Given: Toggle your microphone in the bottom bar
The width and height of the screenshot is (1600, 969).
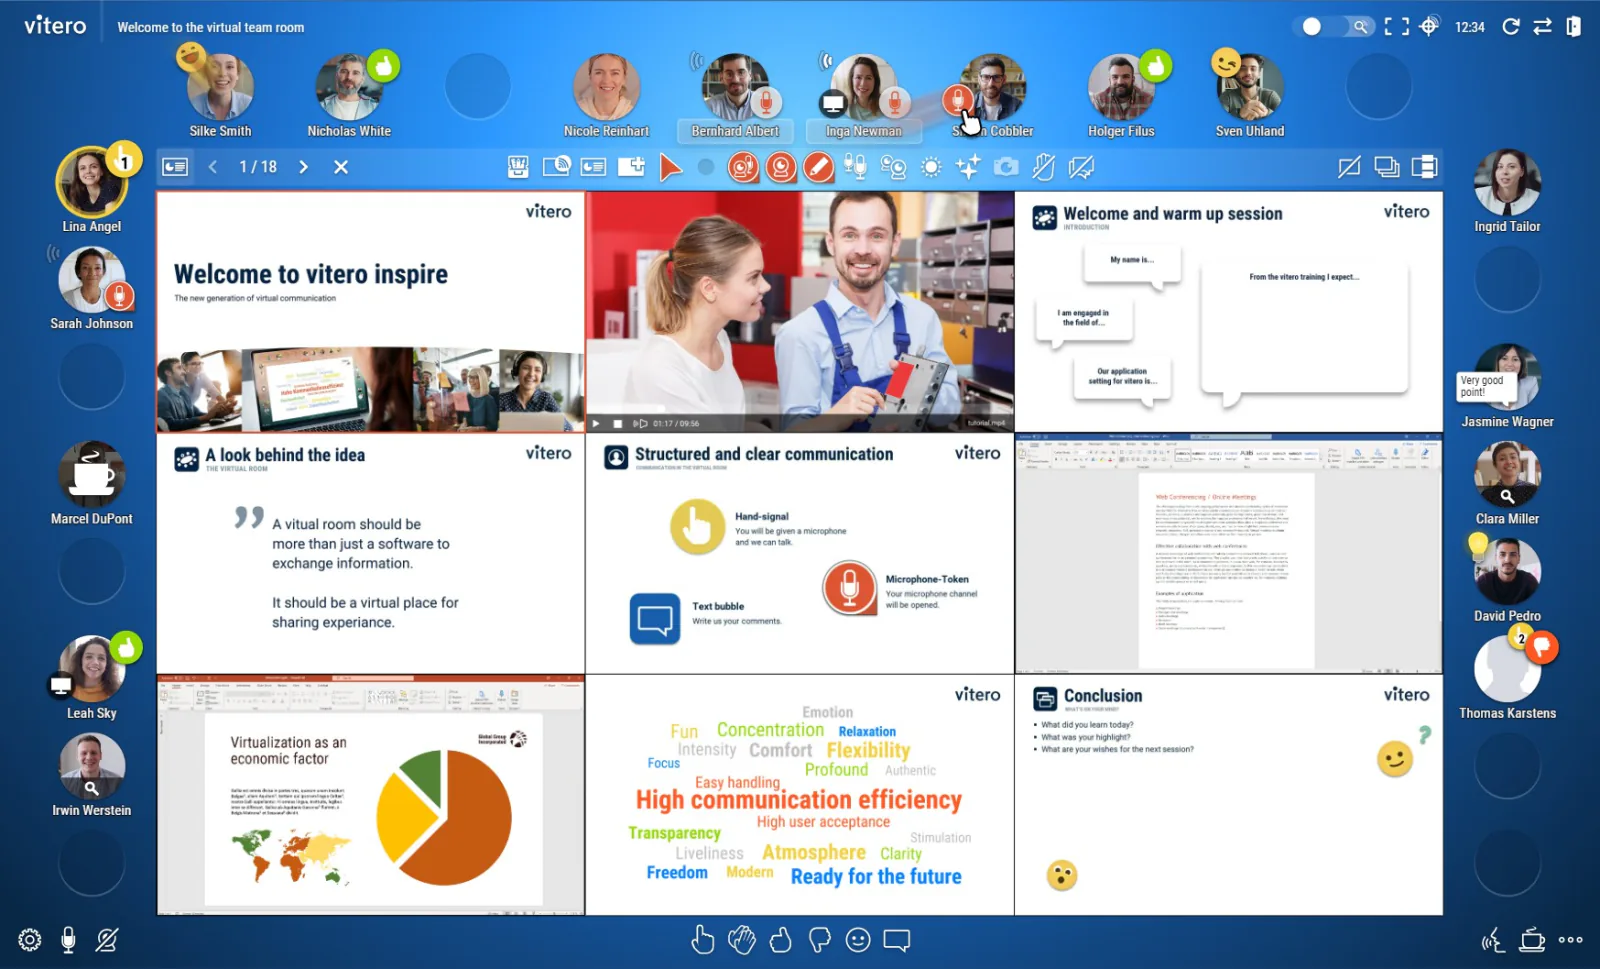Looking at the screenshot, I should (68, 940).
